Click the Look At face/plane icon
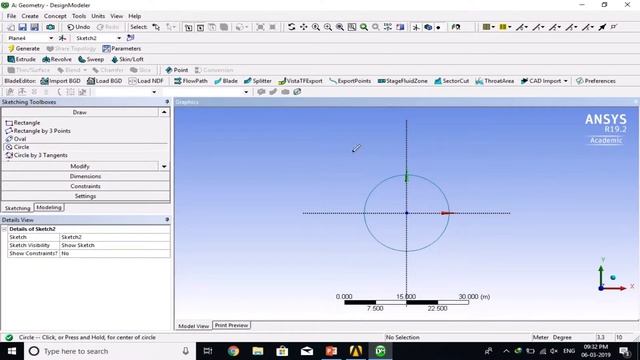This screenshot has height=360, width=640. click(456, 27)
